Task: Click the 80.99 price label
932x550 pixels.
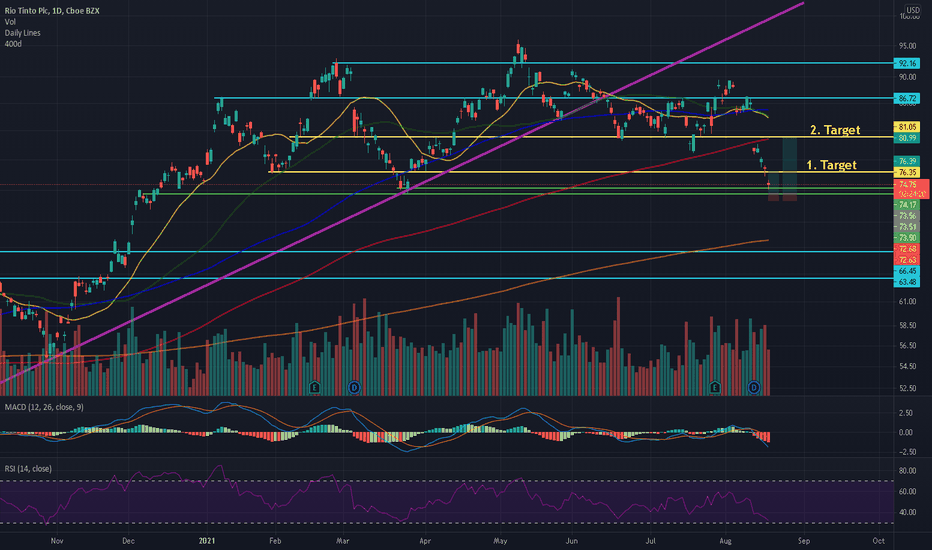Action: pos(907,138)
